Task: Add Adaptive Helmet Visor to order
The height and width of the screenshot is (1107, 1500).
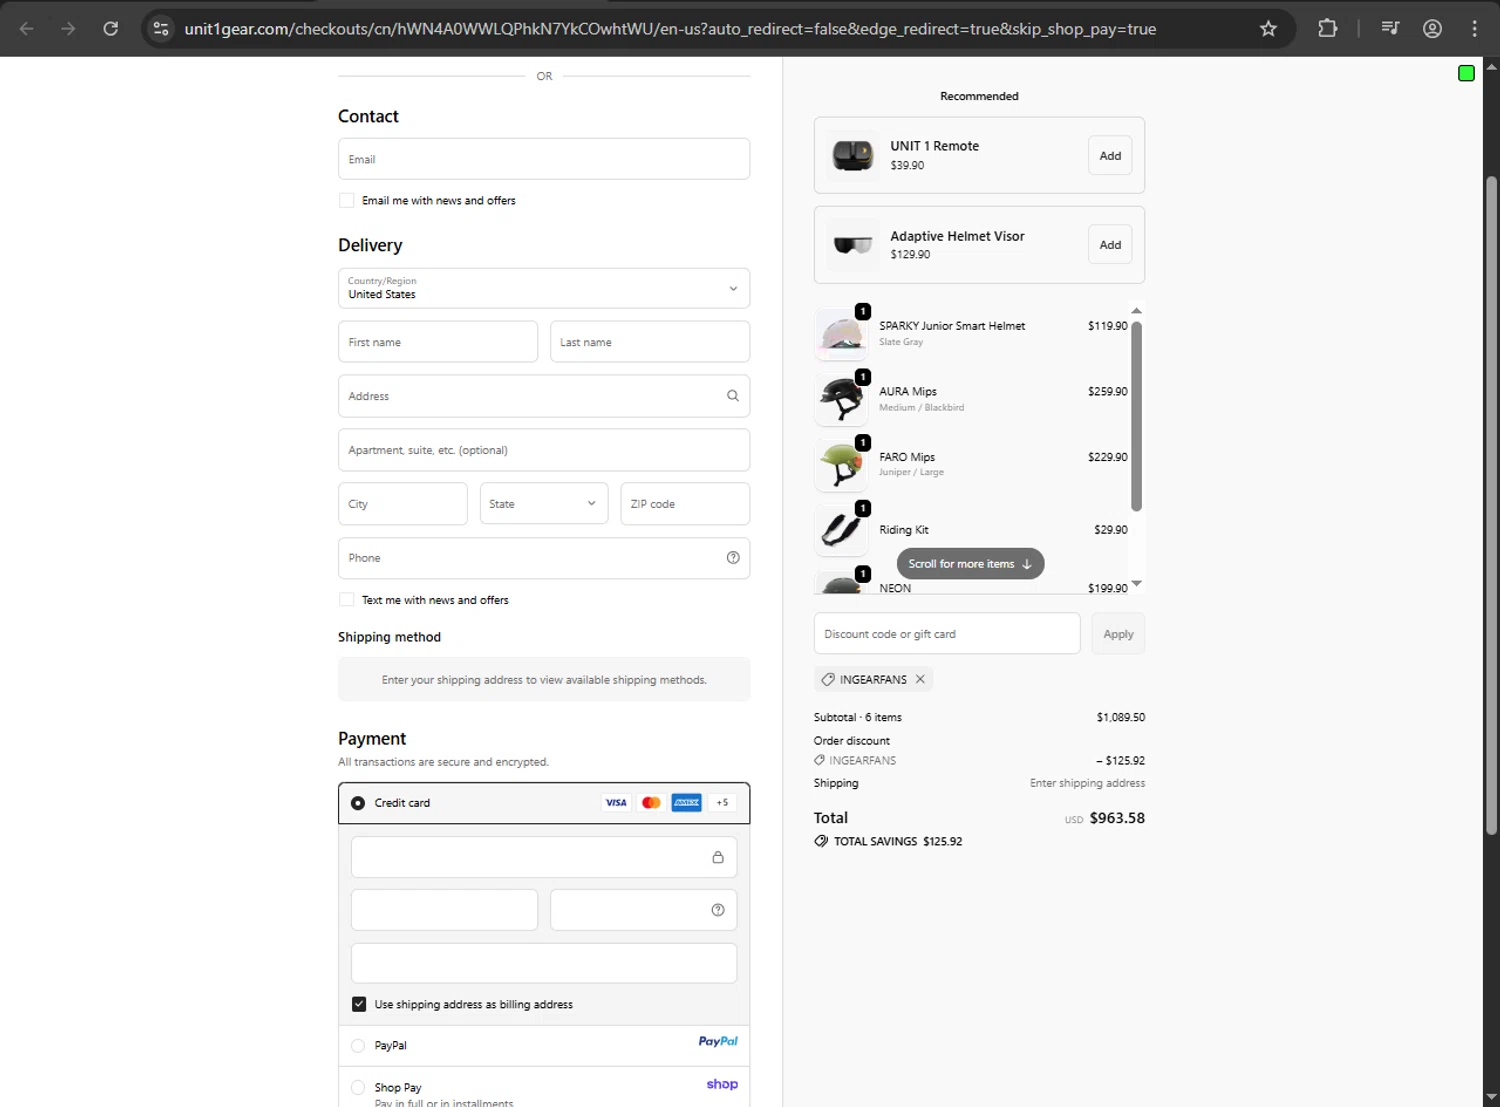Action: [1110, 245]
